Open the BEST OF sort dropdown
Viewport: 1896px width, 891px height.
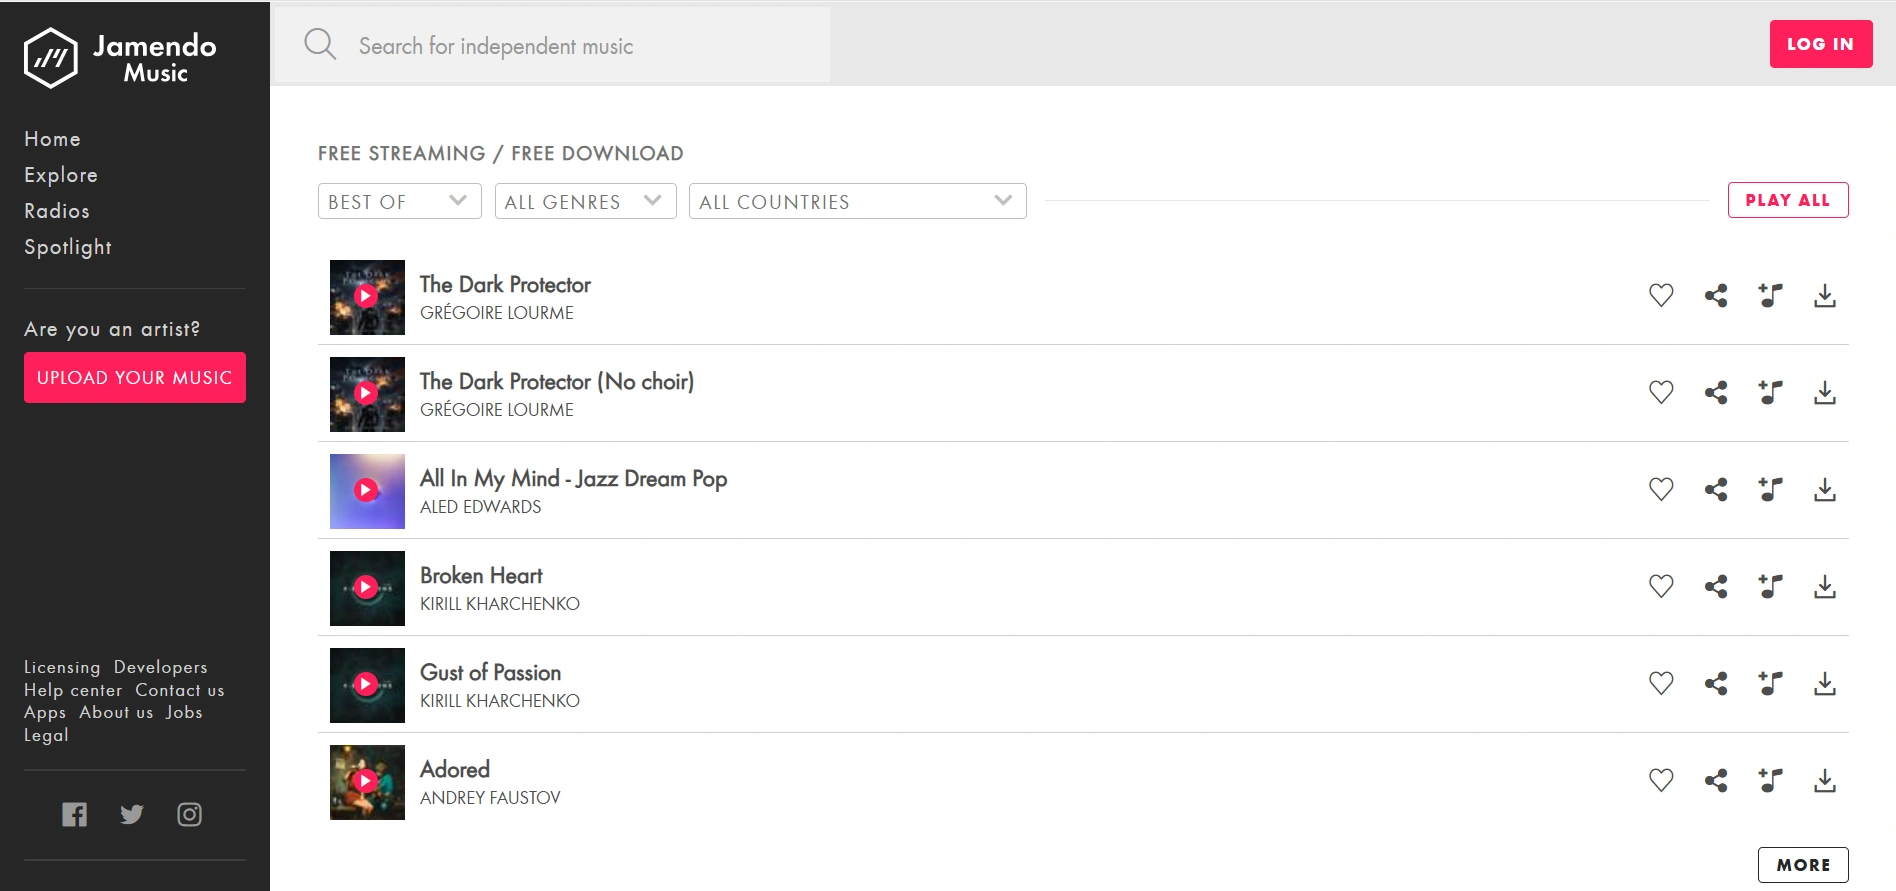tap(399, 201)
